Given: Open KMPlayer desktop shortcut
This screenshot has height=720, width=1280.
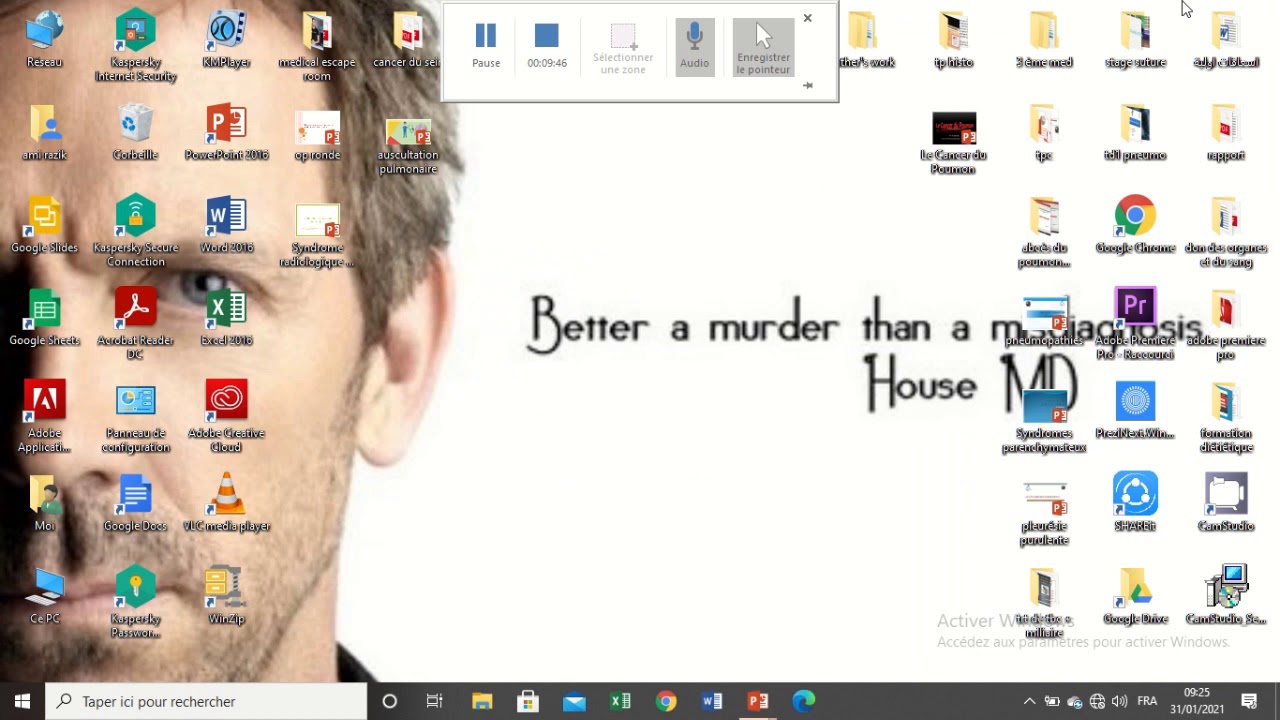Looking at the screenshot, I should (x=226, y=40).
